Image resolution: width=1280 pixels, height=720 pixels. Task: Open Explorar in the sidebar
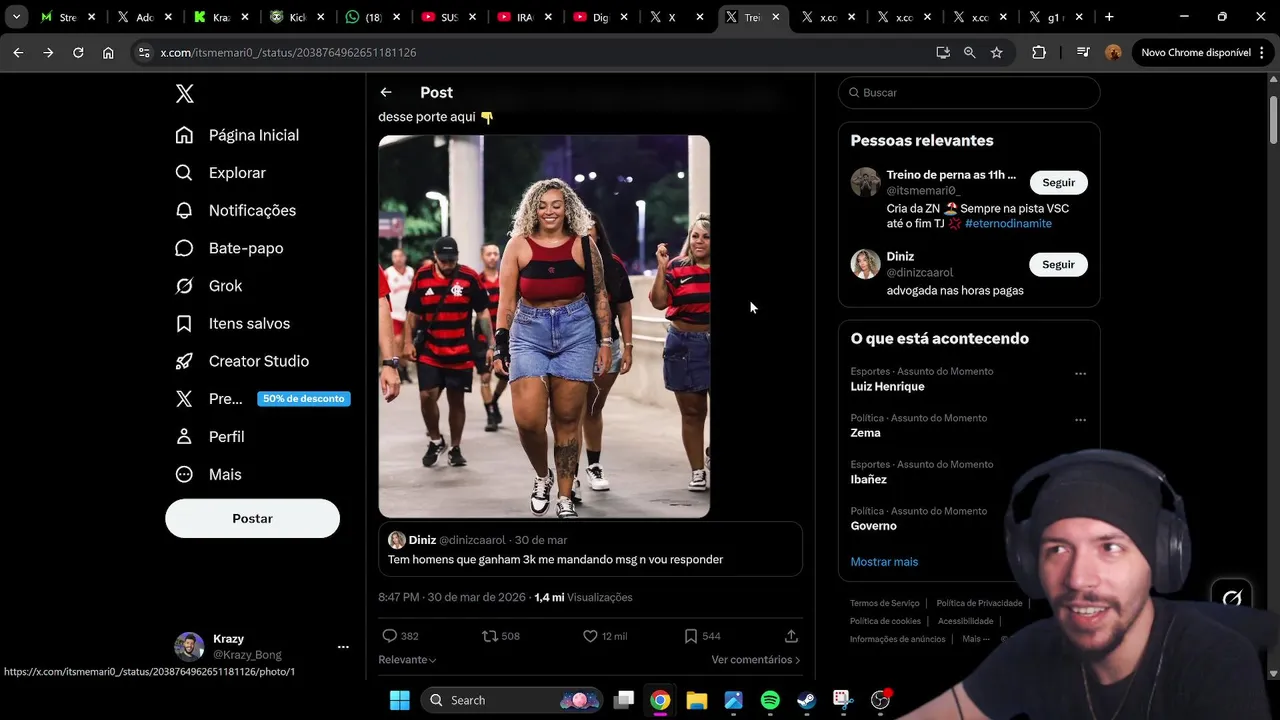[221, 173]
